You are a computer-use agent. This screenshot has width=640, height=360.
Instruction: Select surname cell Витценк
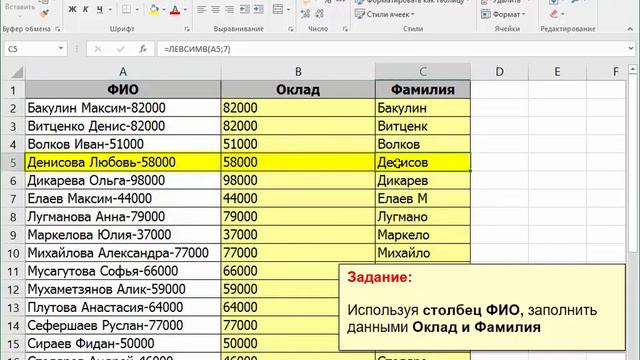422,126
